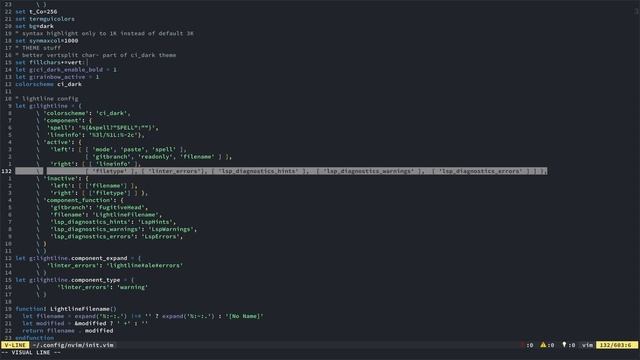Image resolution: width=640 pixels, height=360 pixels.
Task: Click the ~/.config/nvim/init.vim file path in statusline
Action: (x=73, y=345)
